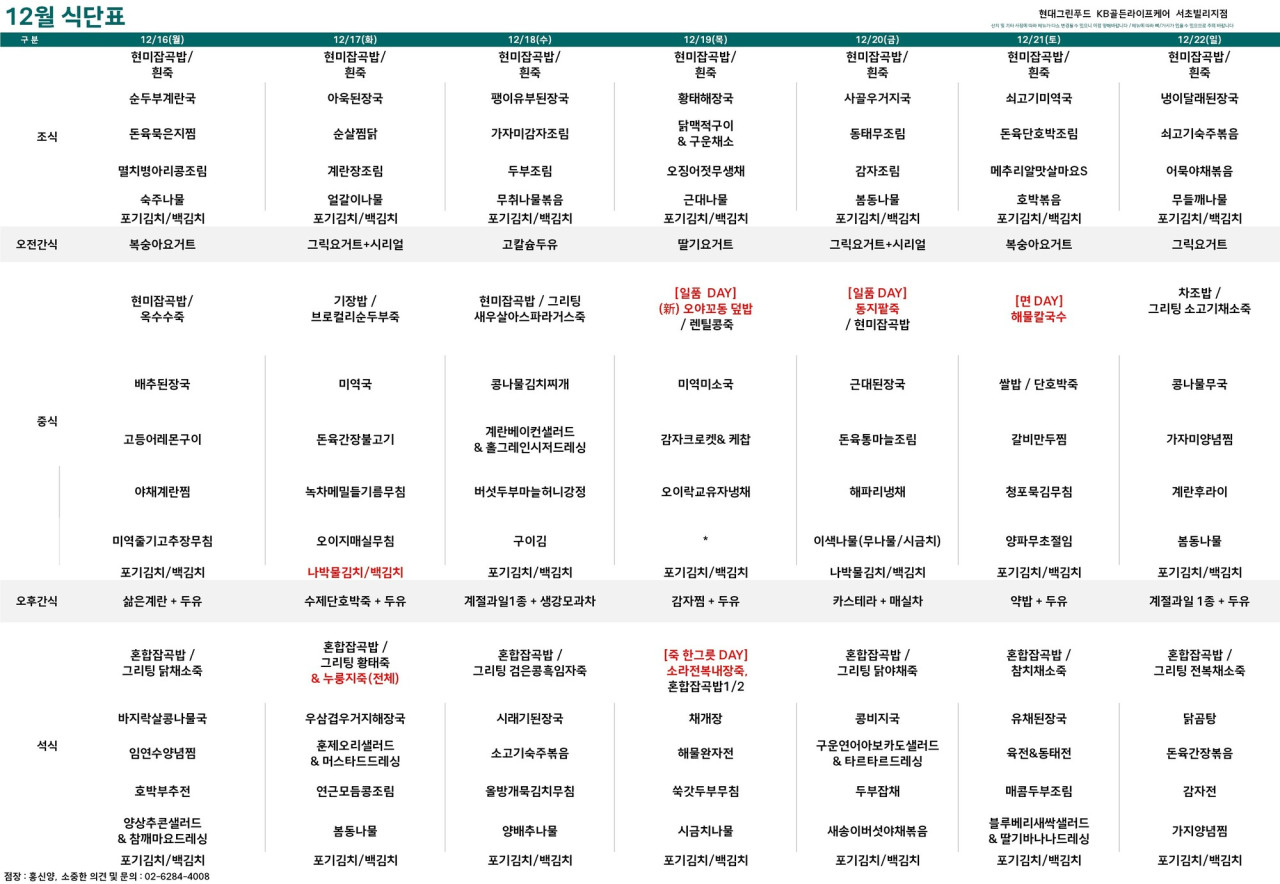Click the 석식 row label
This screenshot has height=884, width=1280.
pos(47,746)
